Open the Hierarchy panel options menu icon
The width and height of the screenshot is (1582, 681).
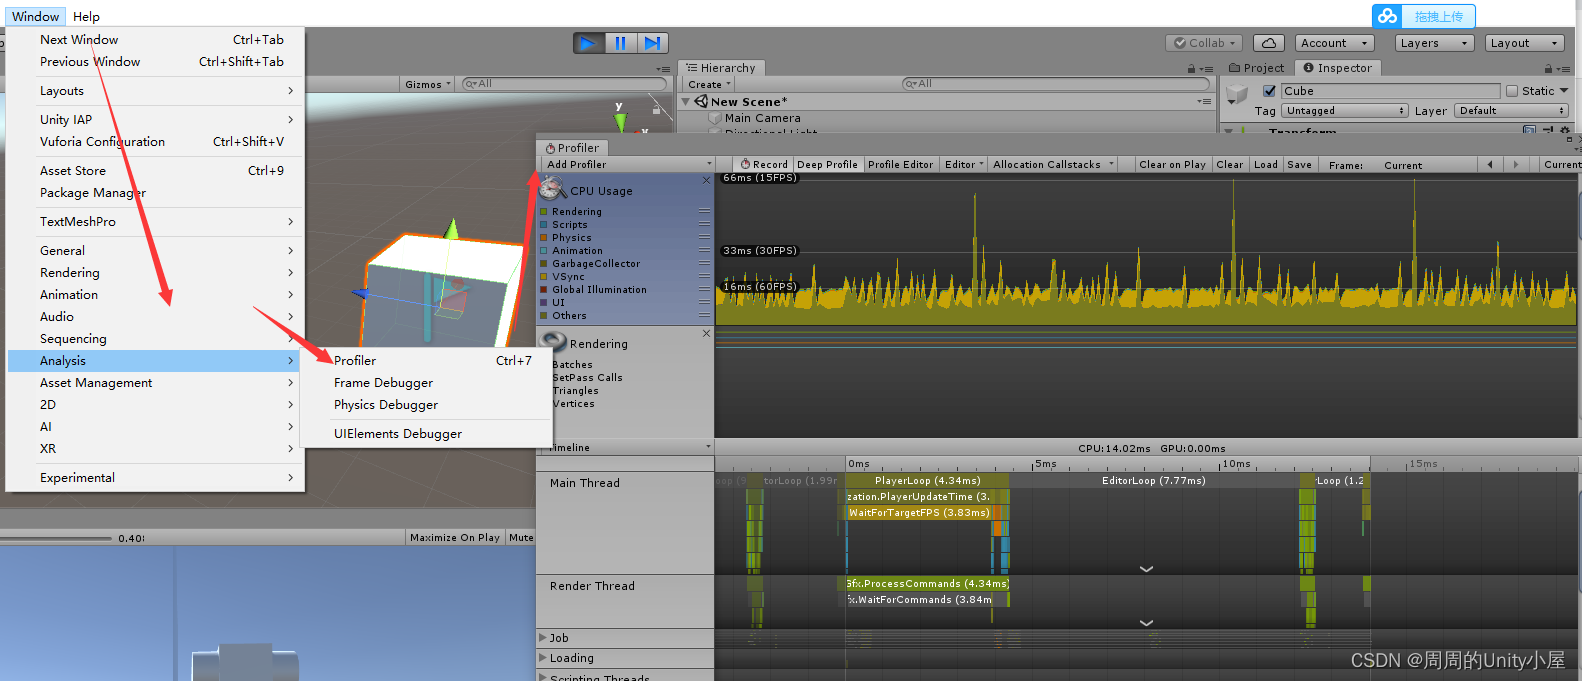tap(1206, 69)
